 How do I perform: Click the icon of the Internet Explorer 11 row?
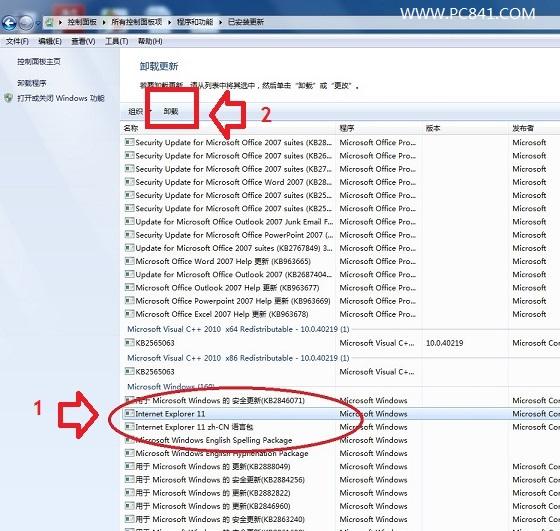(129, 414)
